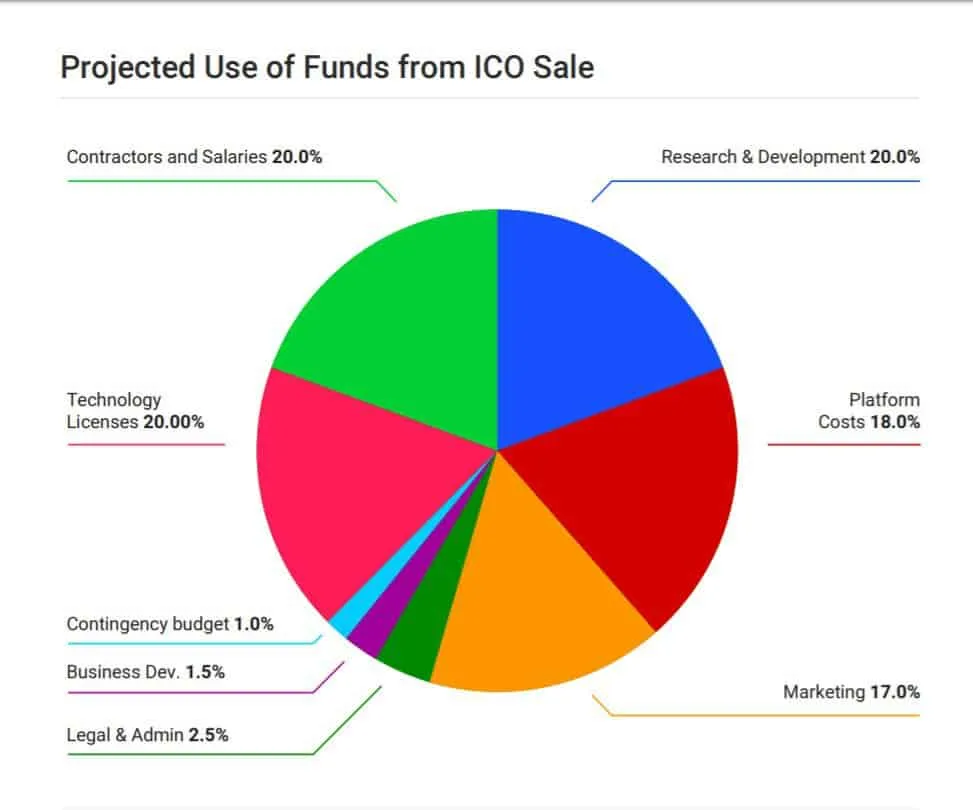This screenshot has width=973, height=810.
Task: Select the purple Business Dev. slice
Action: click(x=367, y=640)
